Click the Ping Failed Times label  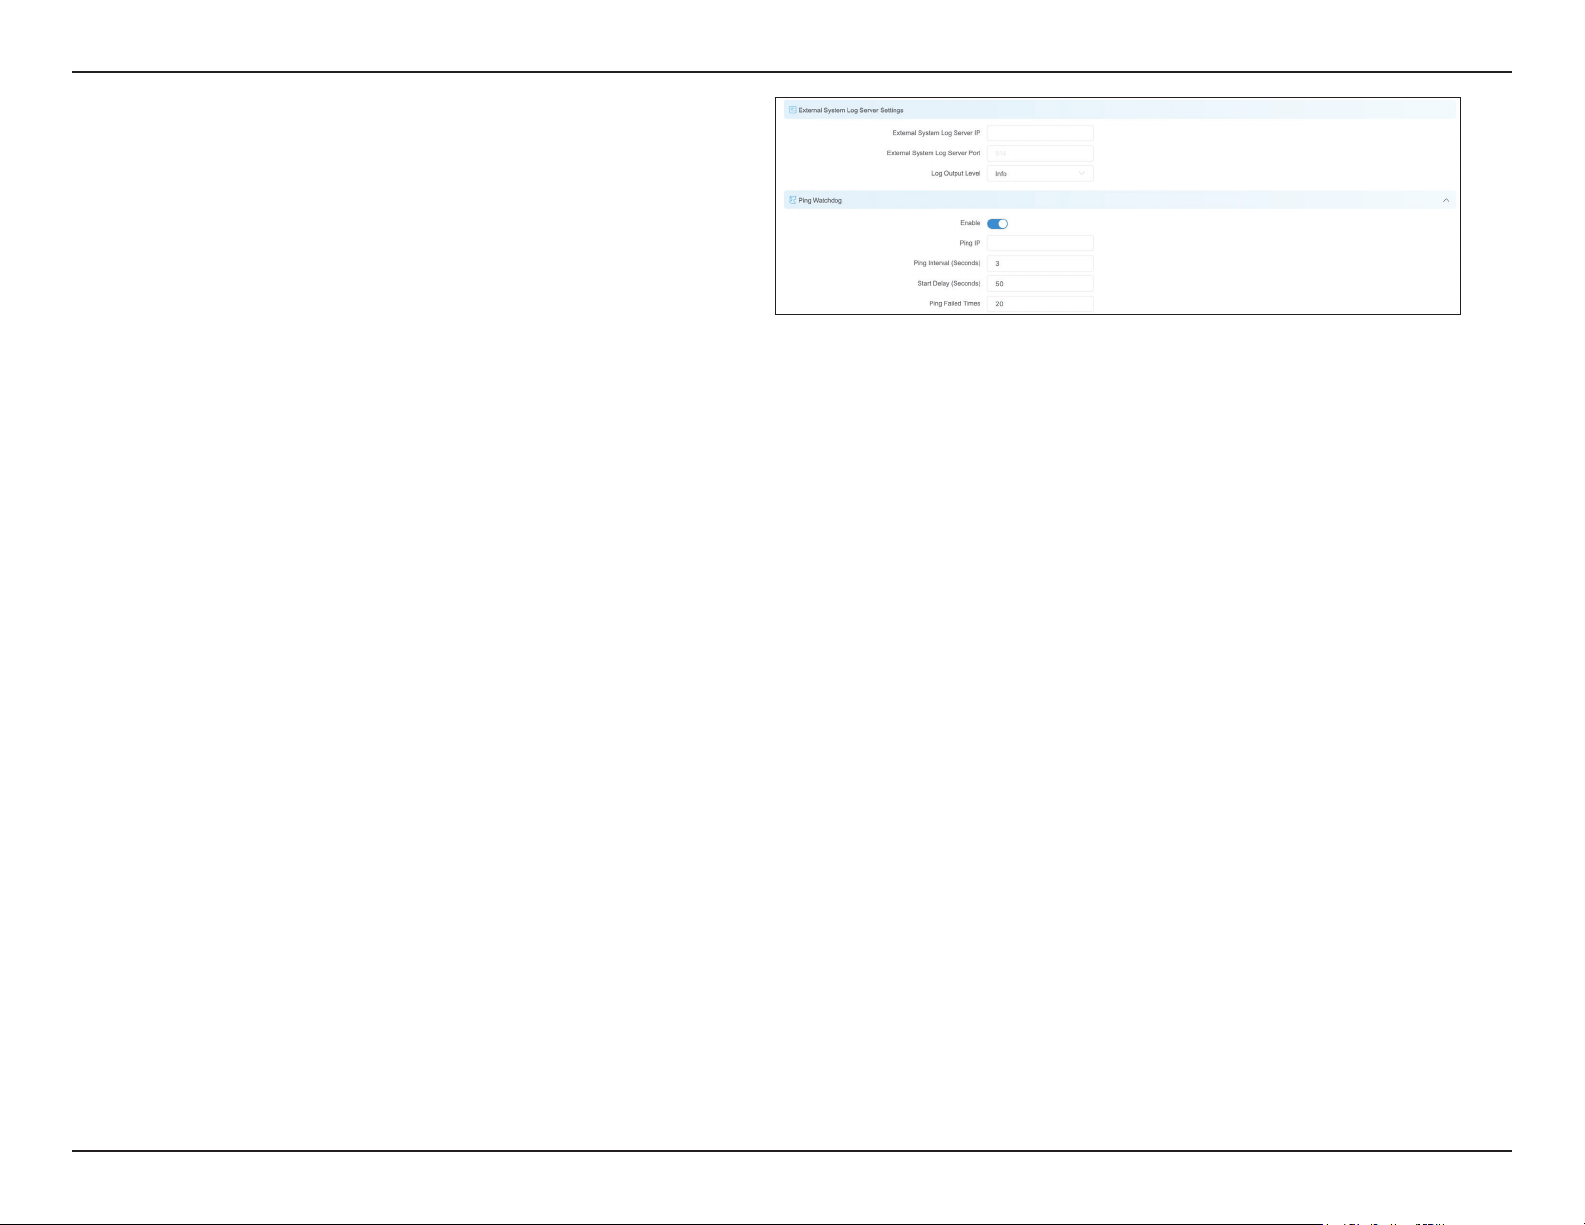pos(955,303)
